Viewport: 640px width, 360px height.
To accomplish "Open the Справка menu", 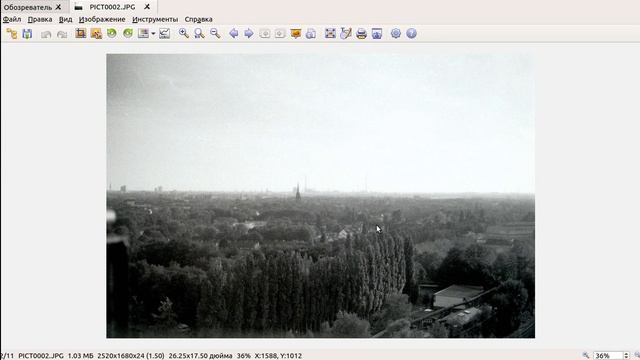I will pos(198,19).
